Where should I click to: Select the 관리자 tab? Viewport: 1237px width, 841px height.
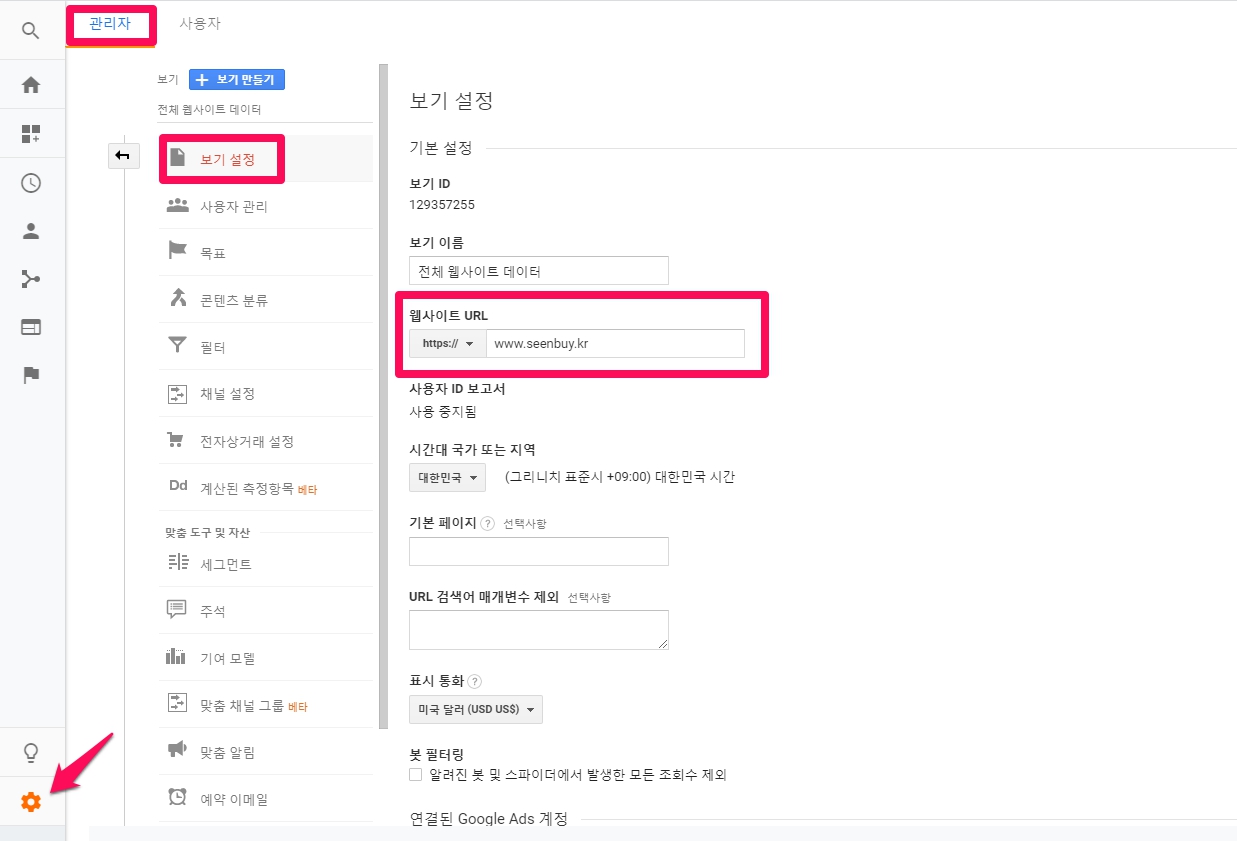click(110, 23)
